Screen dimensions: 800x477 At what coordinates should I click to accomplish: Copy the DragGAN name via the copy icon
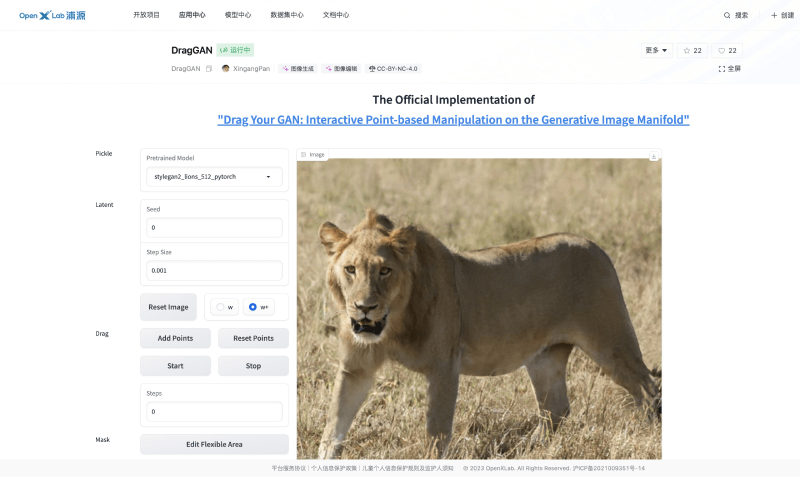209,69
